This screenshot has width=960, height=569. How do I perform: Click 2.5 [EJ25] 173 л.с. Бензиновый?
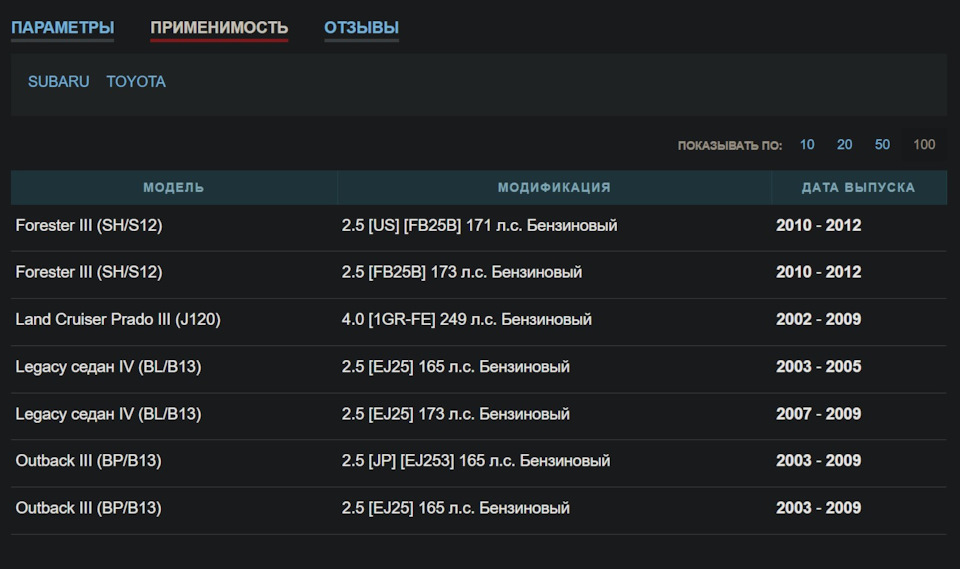coord(456,414)
